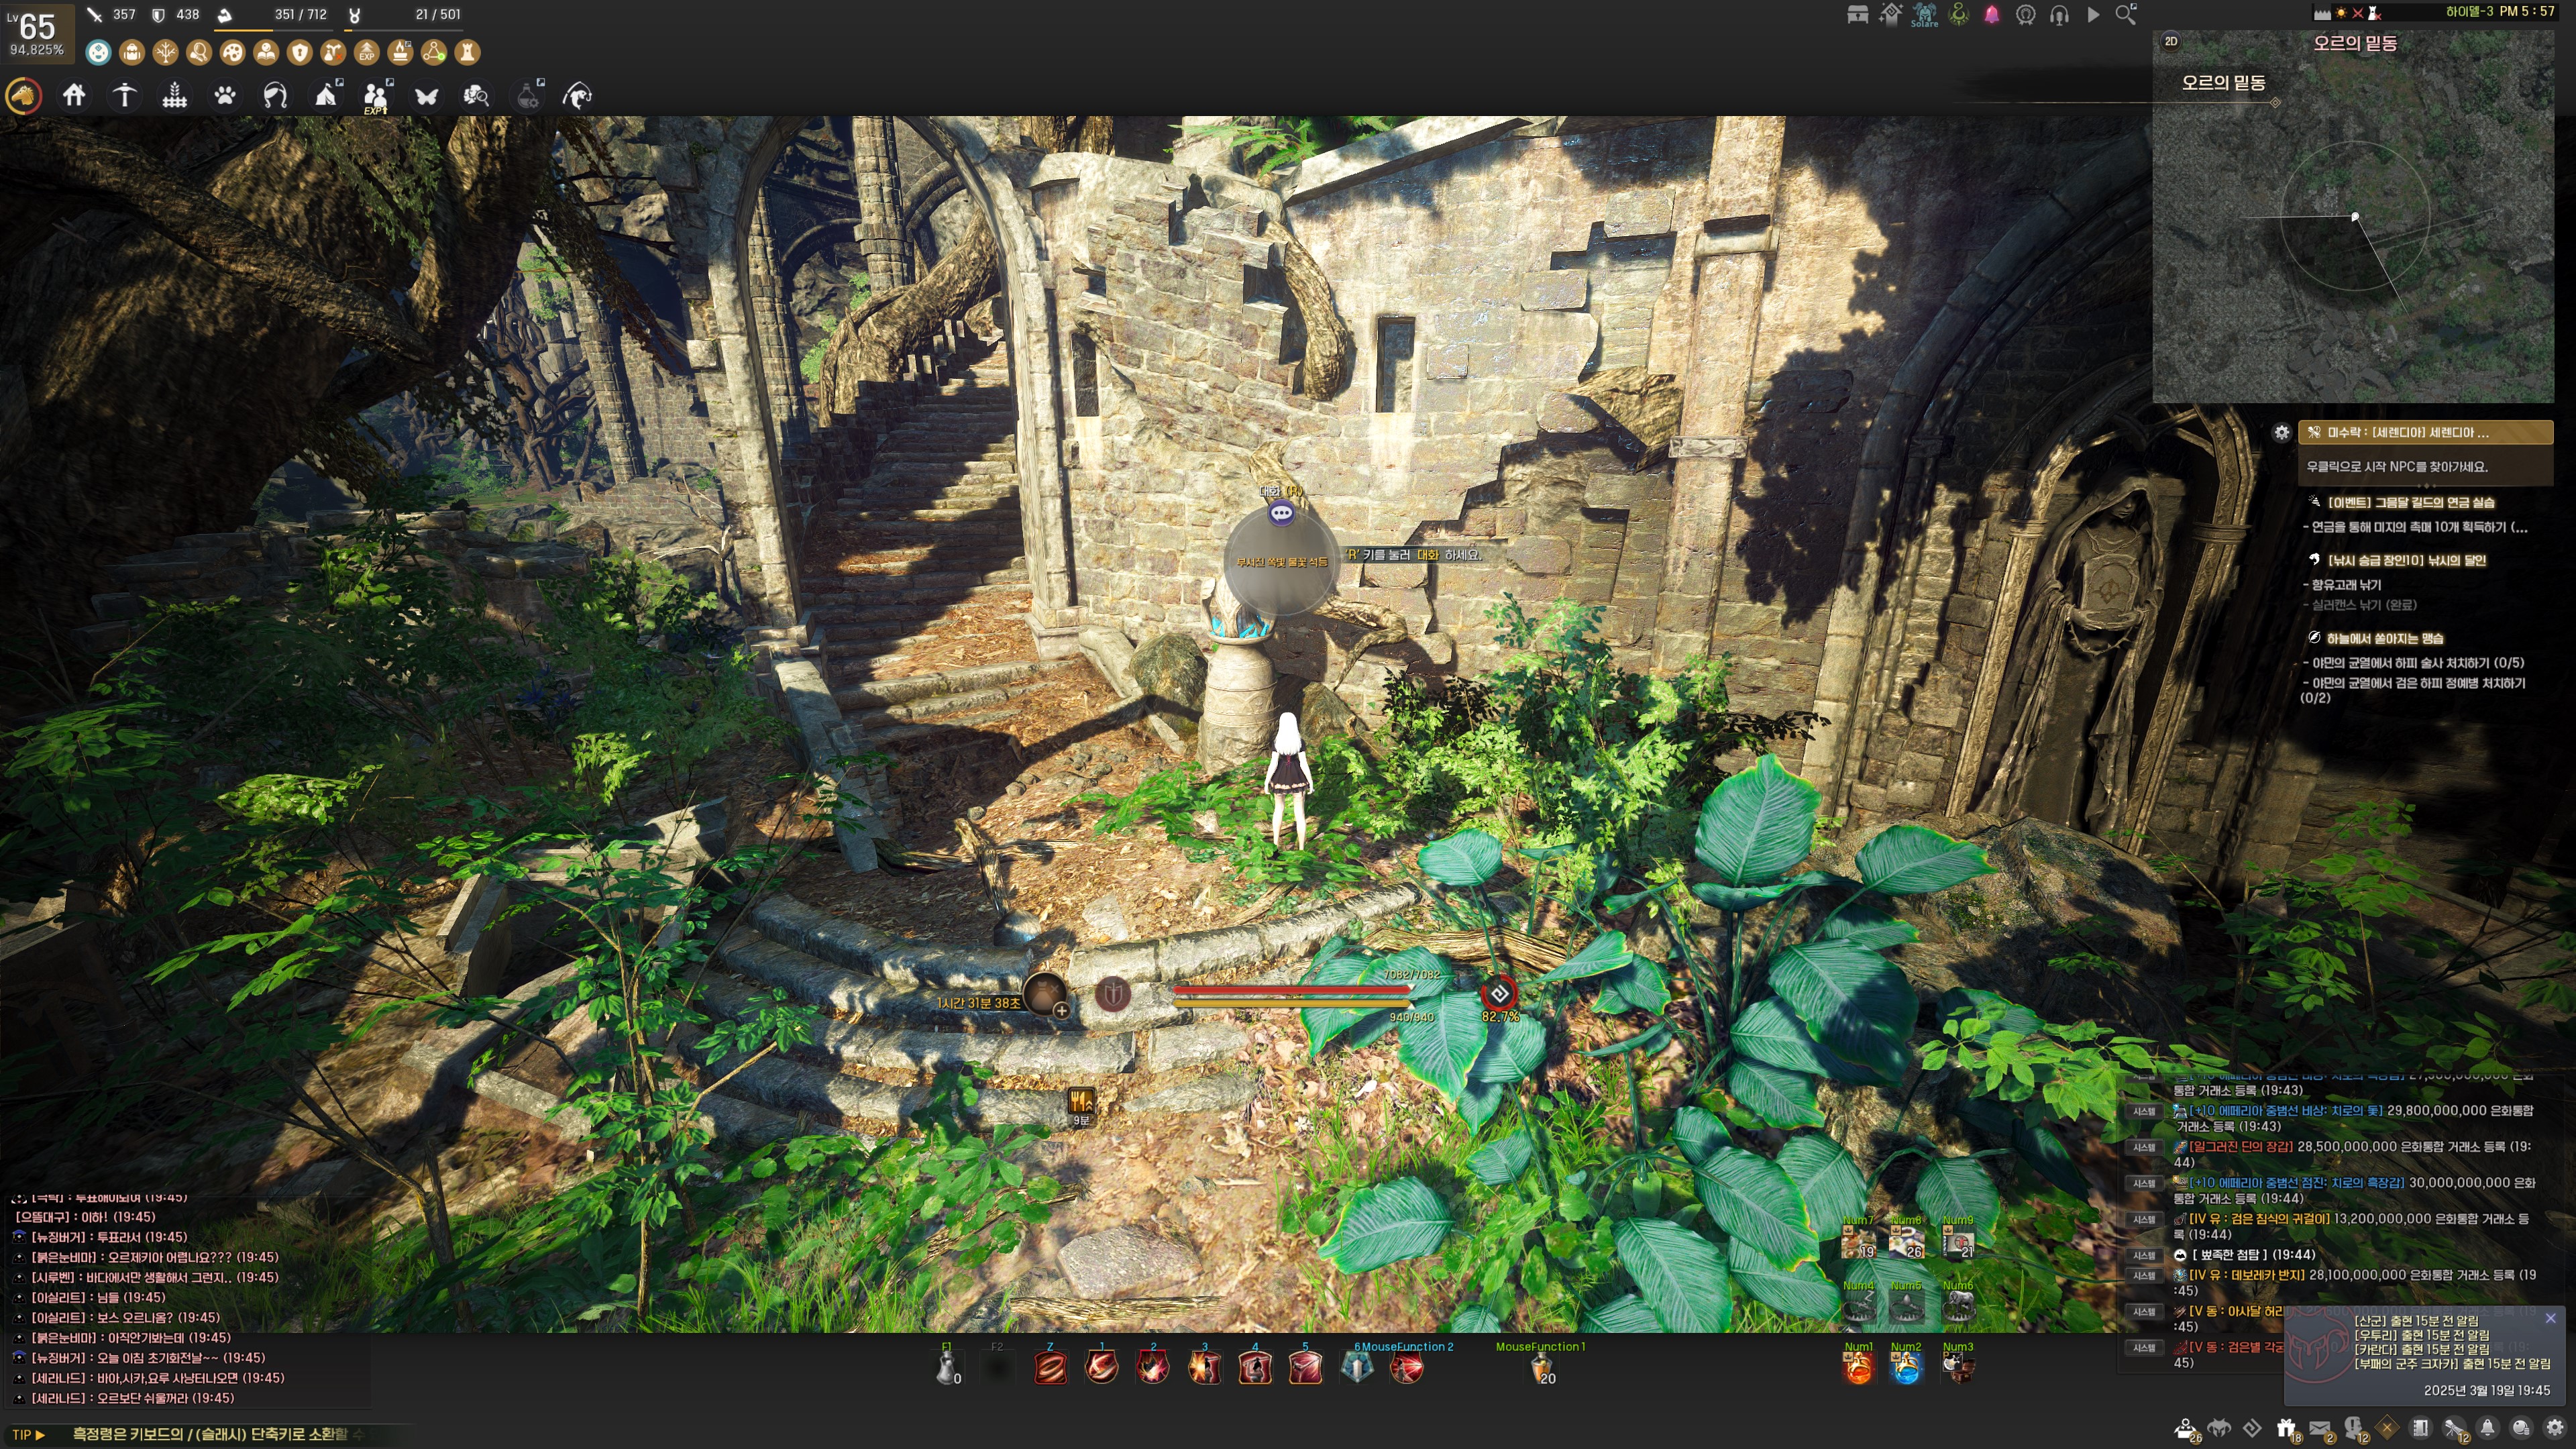Viewport: 2576px width, 1449px height.
Task: Select the 하늘에서 쏟아지는 맹습 quest
Action: click(2385, 639)
